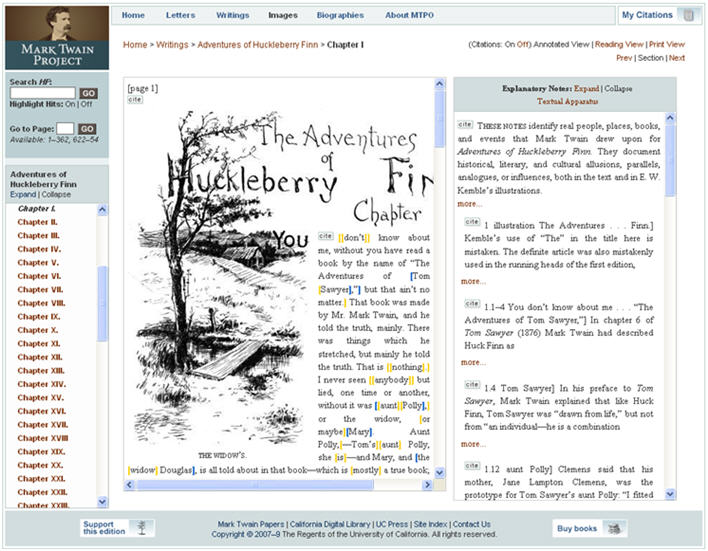The image size is (708, 551).
Task: Click the text pane horizontal scrollbar thumb
Action: pos(255,485)
